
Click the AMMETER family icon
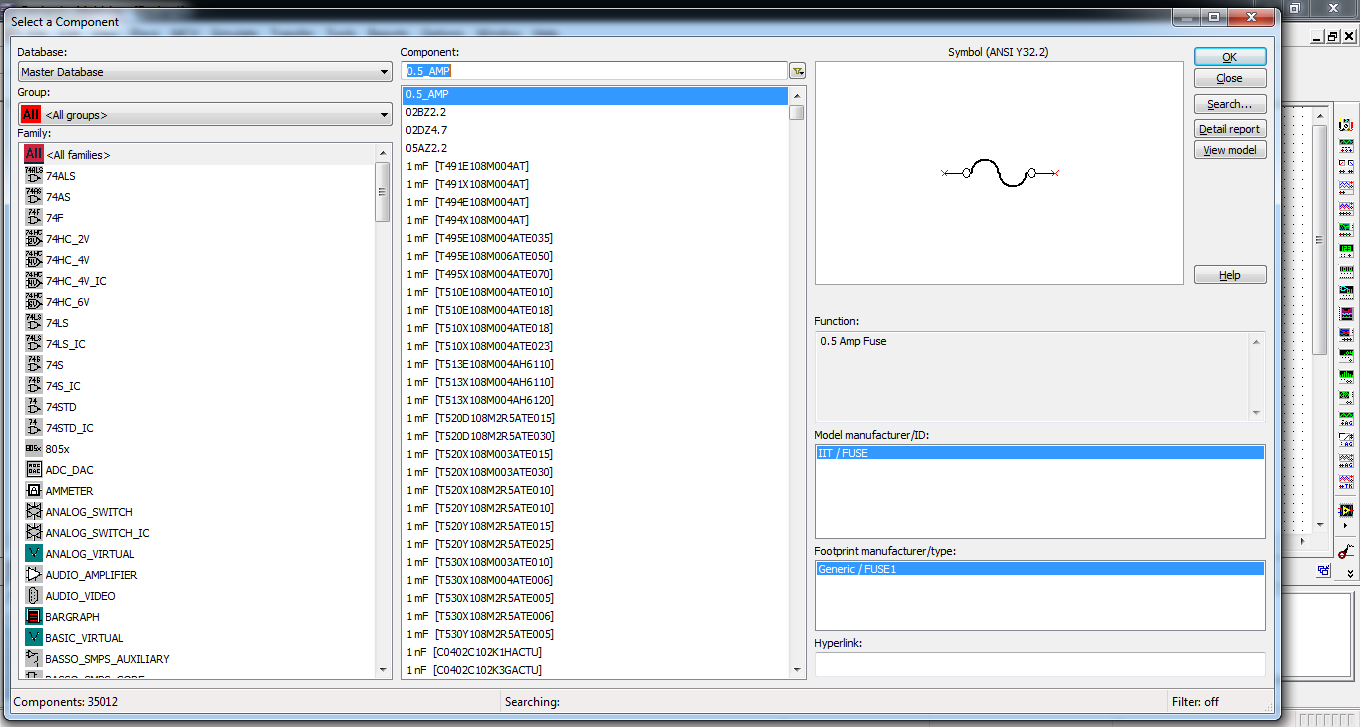[x=33, y=490]
